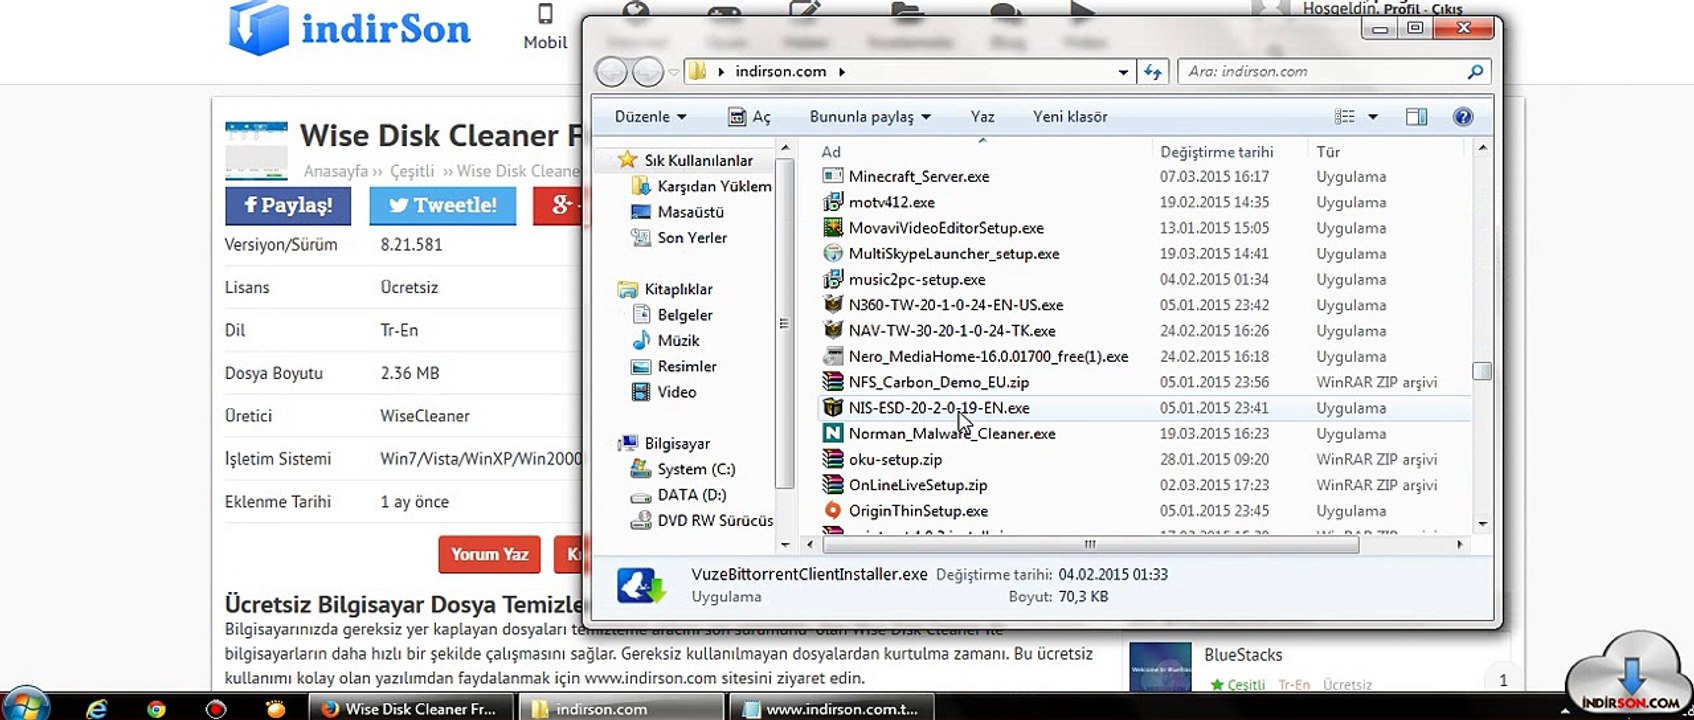The image size is (1694, 720).
Task: Click the N360-TW-20-1-0-24-EN-US.exe icon
Action: click(833, 305)
